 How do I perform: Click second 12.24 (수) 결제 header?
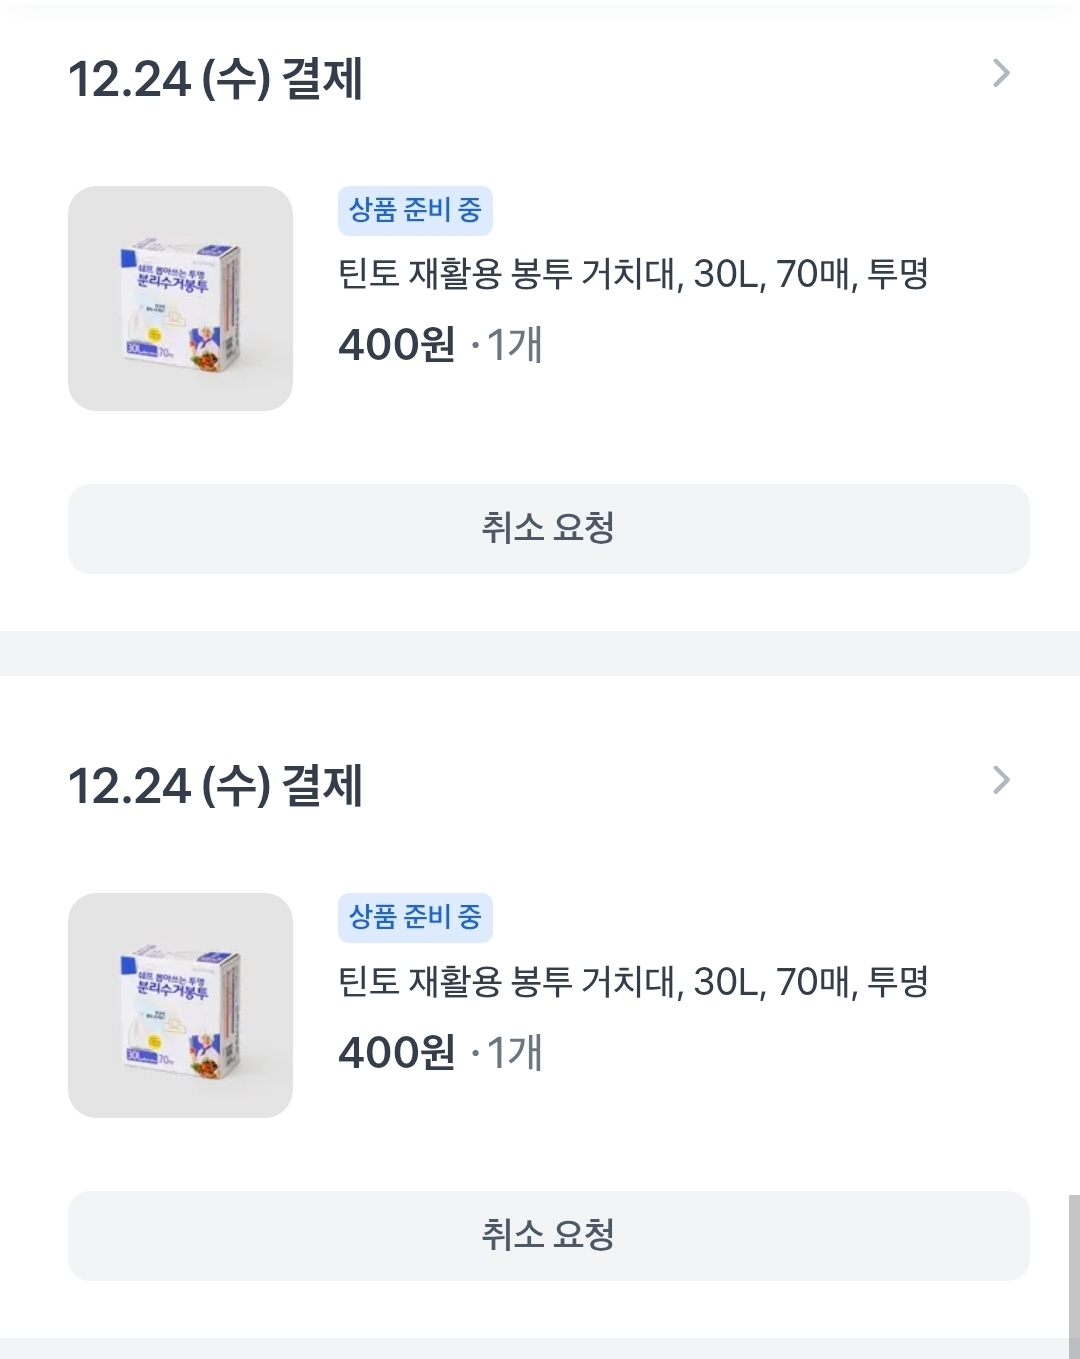click(x=215, y=786)
